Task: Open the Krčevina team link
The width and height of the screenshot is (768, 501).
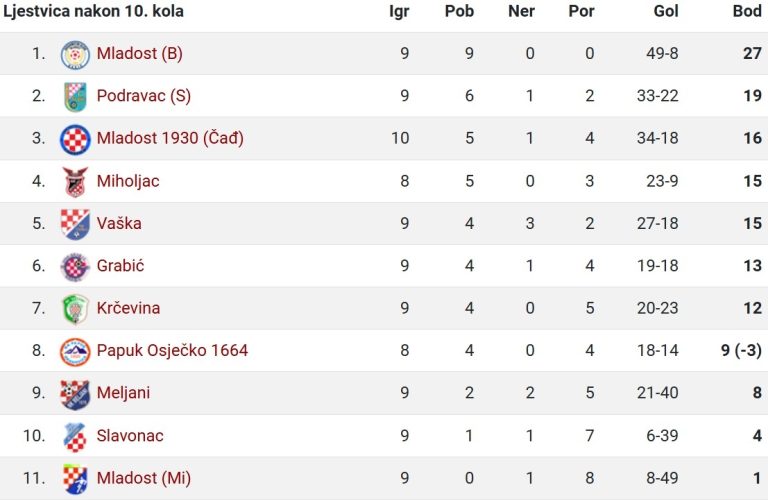Action: click(x=128, y=308)
